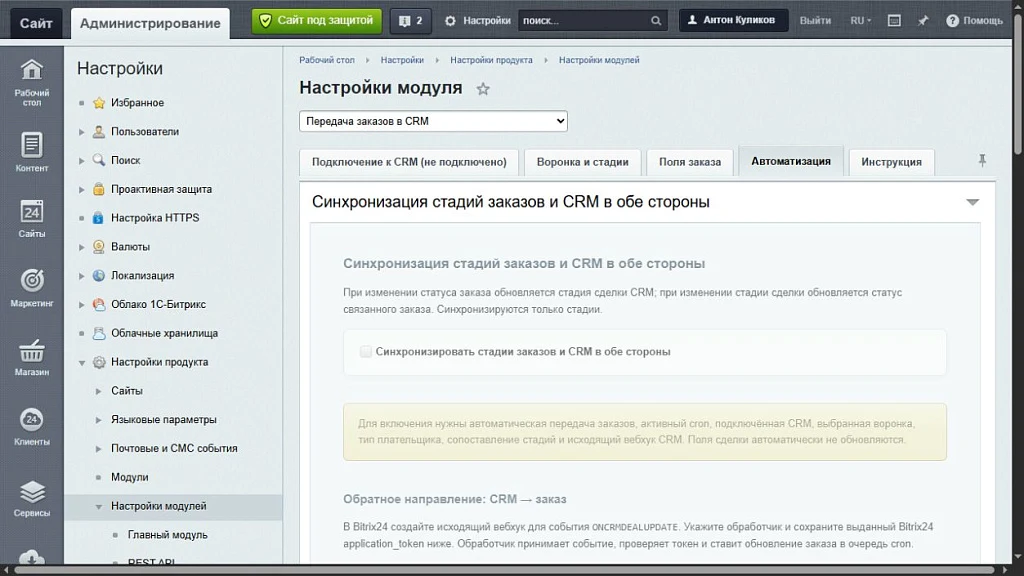The height and width of the screenshot is (576, 1024).
Task: Go to Рабочий стол breadcrumb
Action: point(327,60)
